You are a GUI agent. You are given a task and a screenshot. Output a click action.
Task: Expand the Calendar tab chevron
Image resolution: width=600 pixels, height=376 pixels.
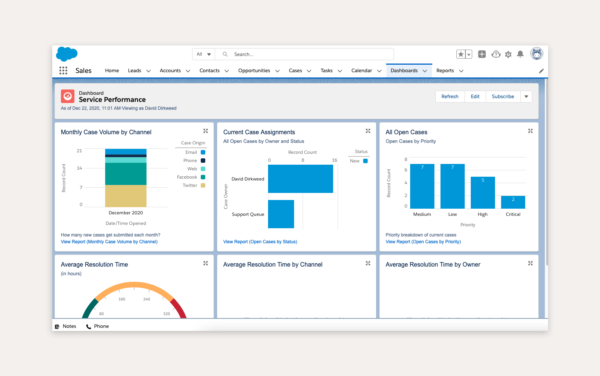[379, 71]
